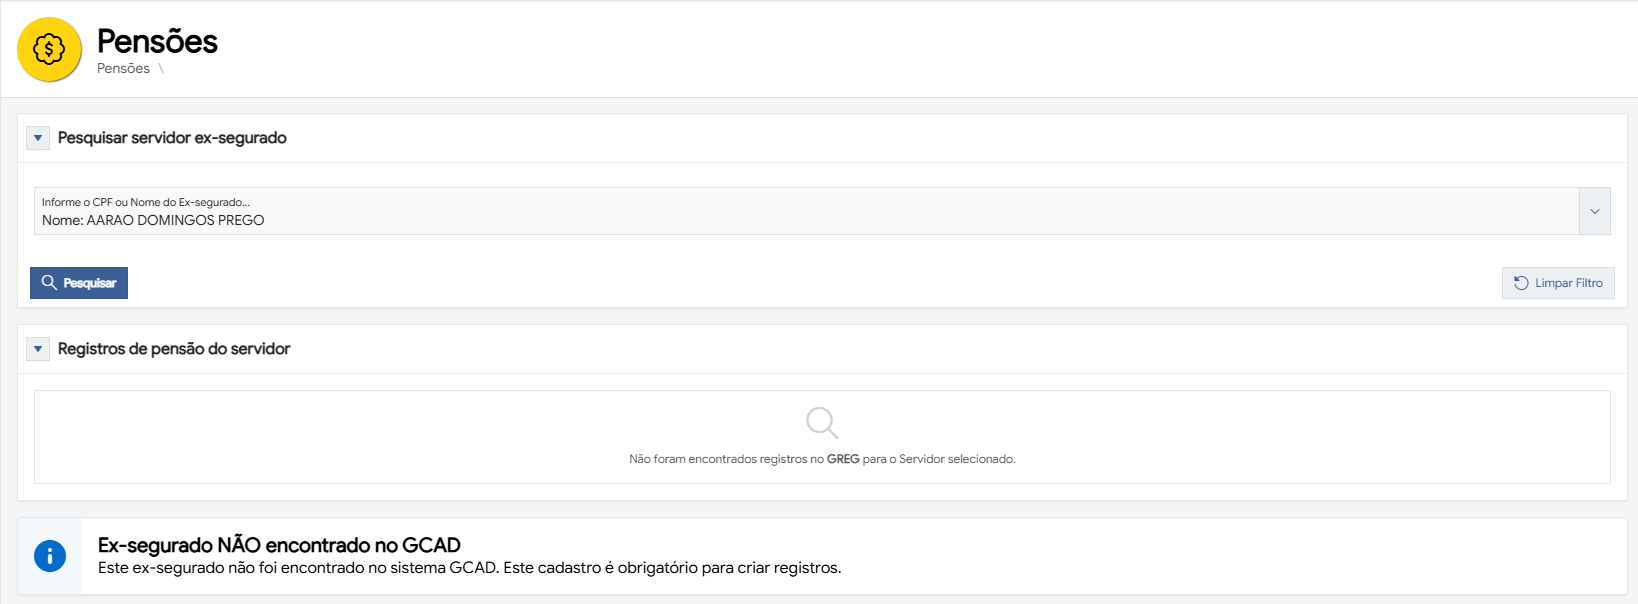
Task: Click the 'Não foram encontrados registros' message
Action: pos(821,459)
